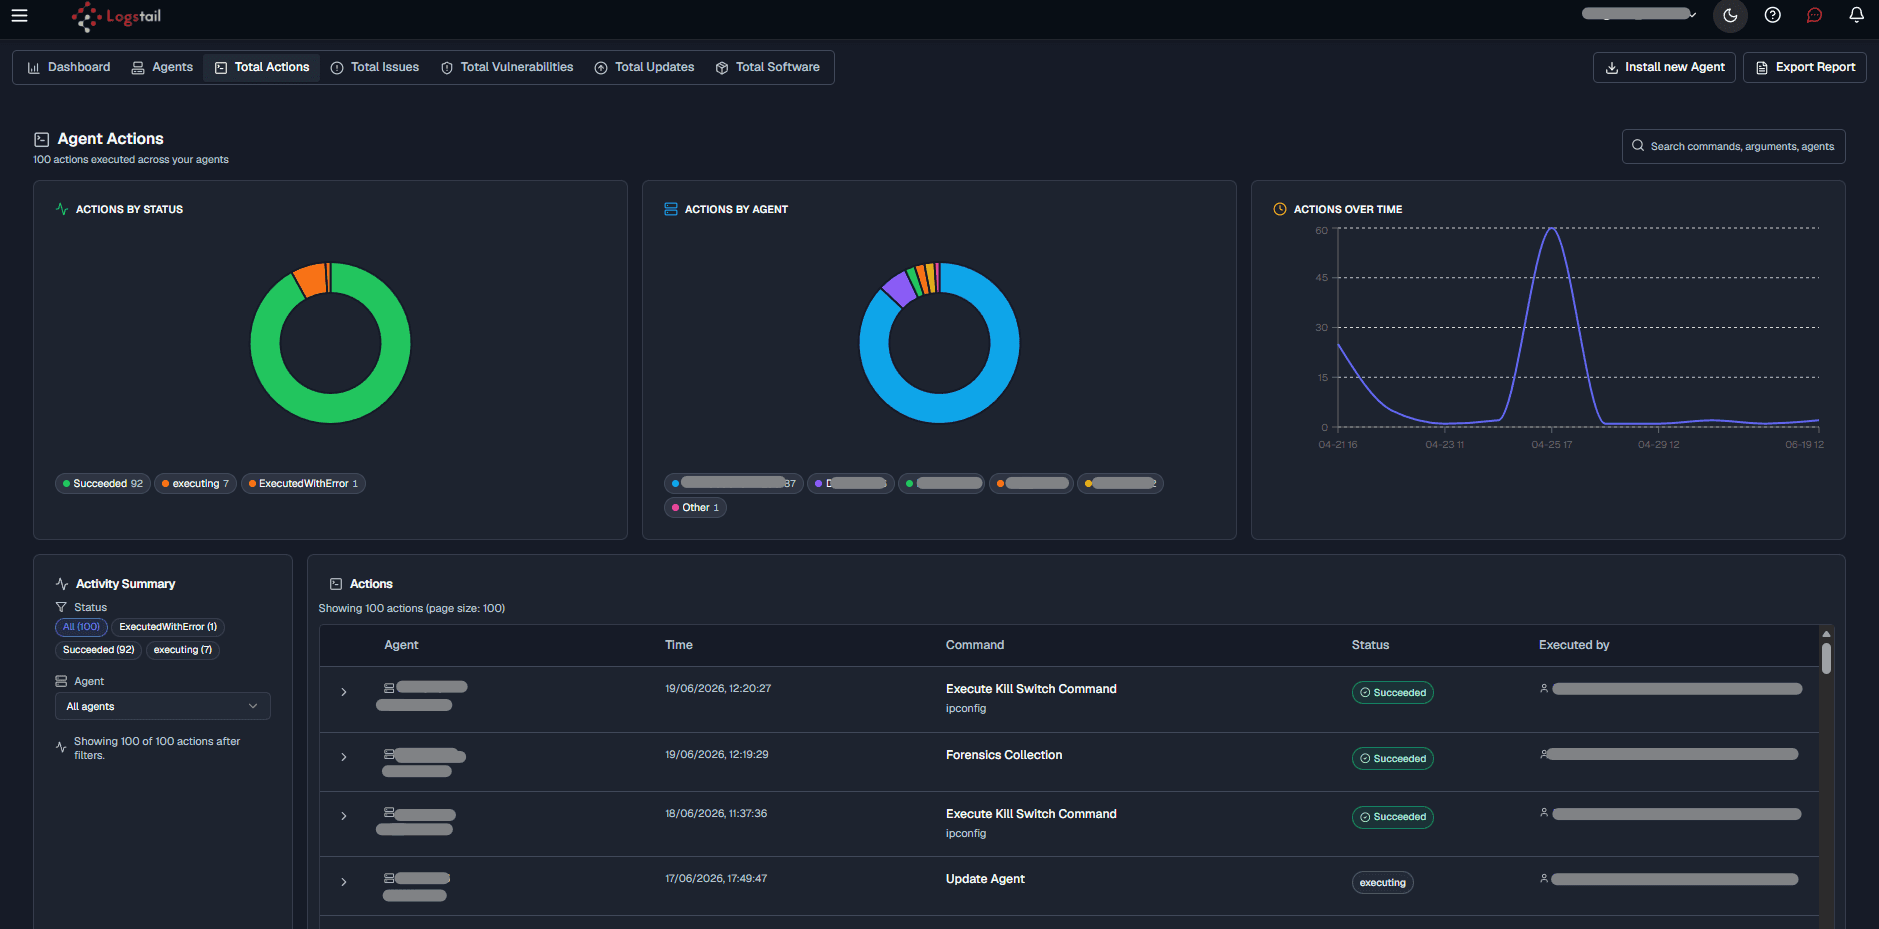Click the Install new Agent button

(x=1664, y=67)
